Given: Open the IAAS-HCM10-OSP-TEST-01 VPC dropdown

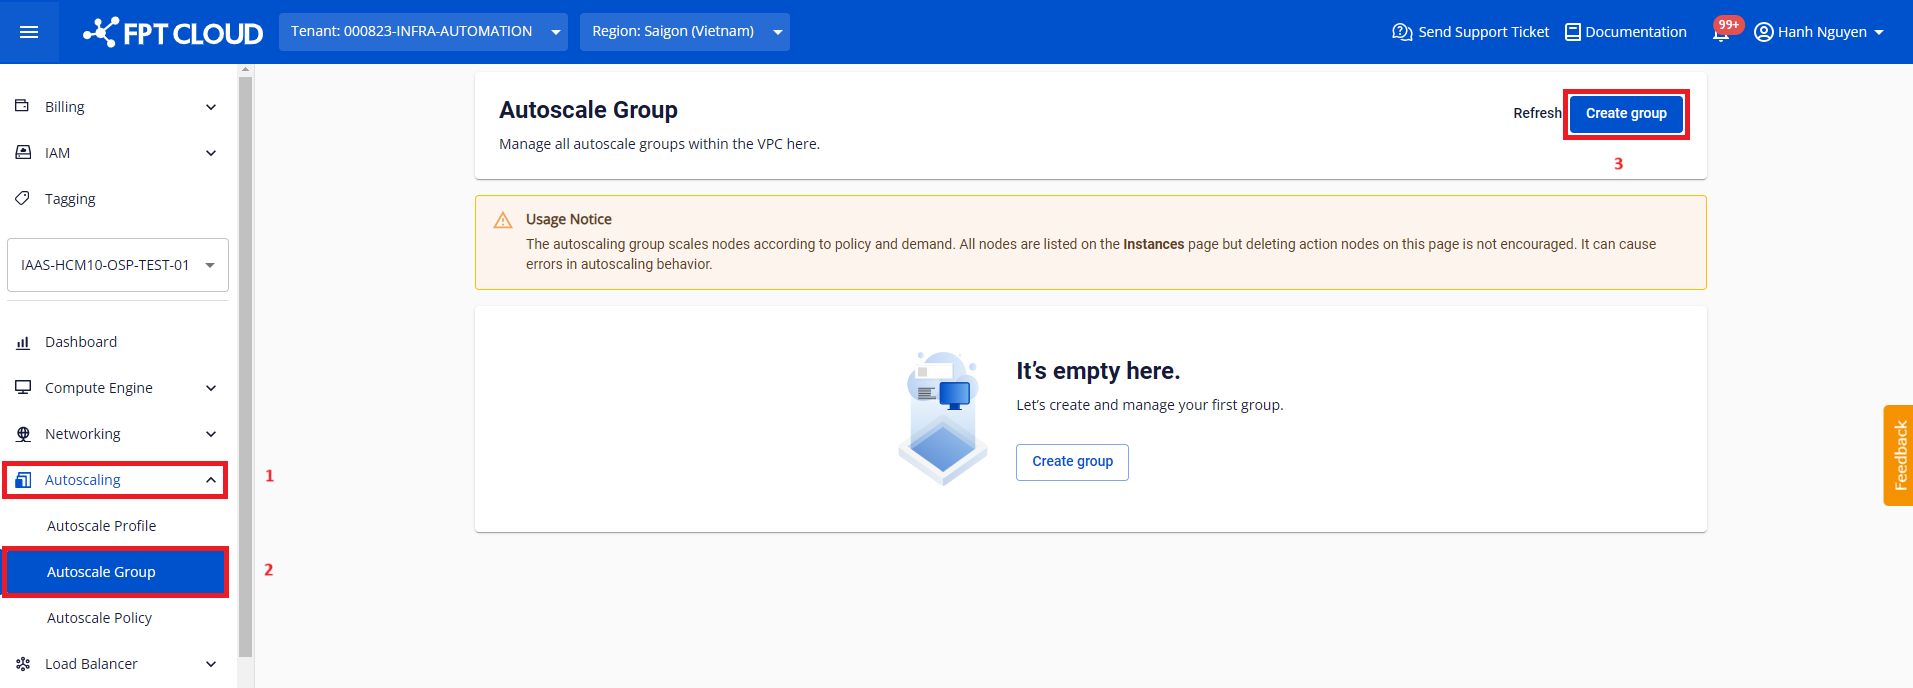Looking at the screenshot, I should click(x=118, y=265).
